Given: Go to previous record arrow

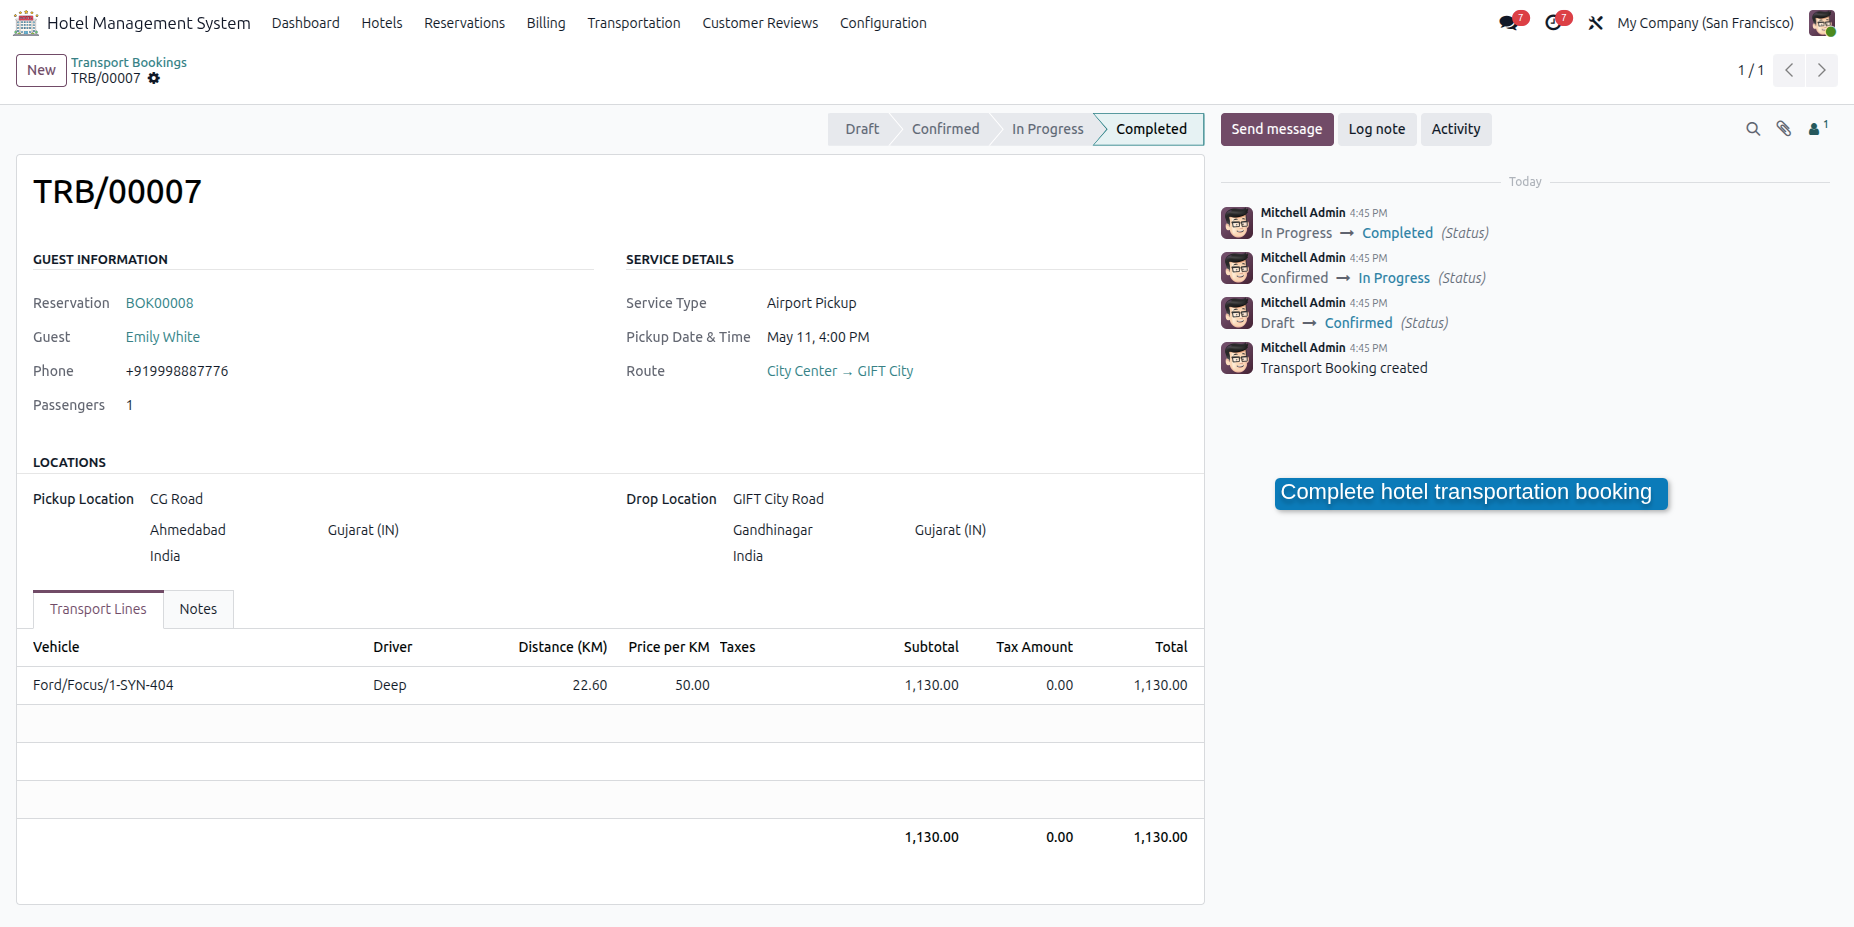Looking at the screenshot, I should click(1789, 70).
